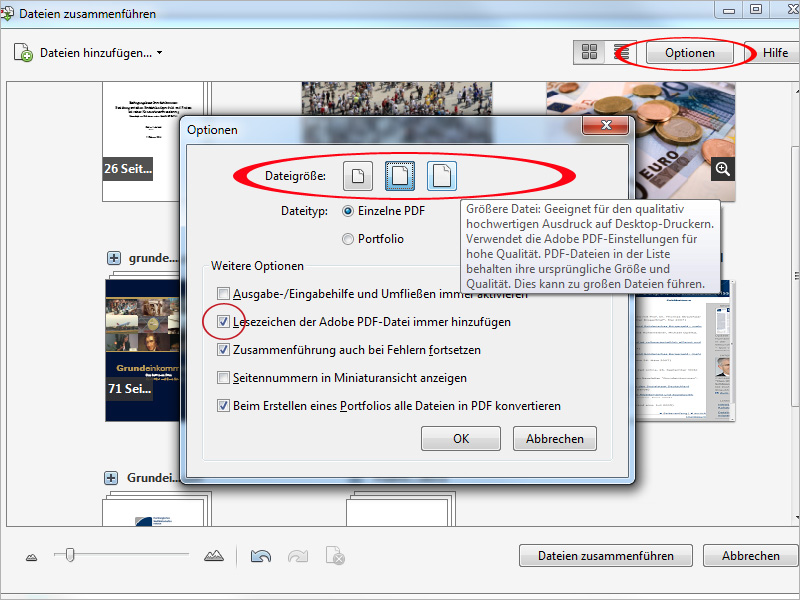The image size is (800, 600).
Task: Click the large mountains zoom-in icon
Action: click(x=214, y=556)
